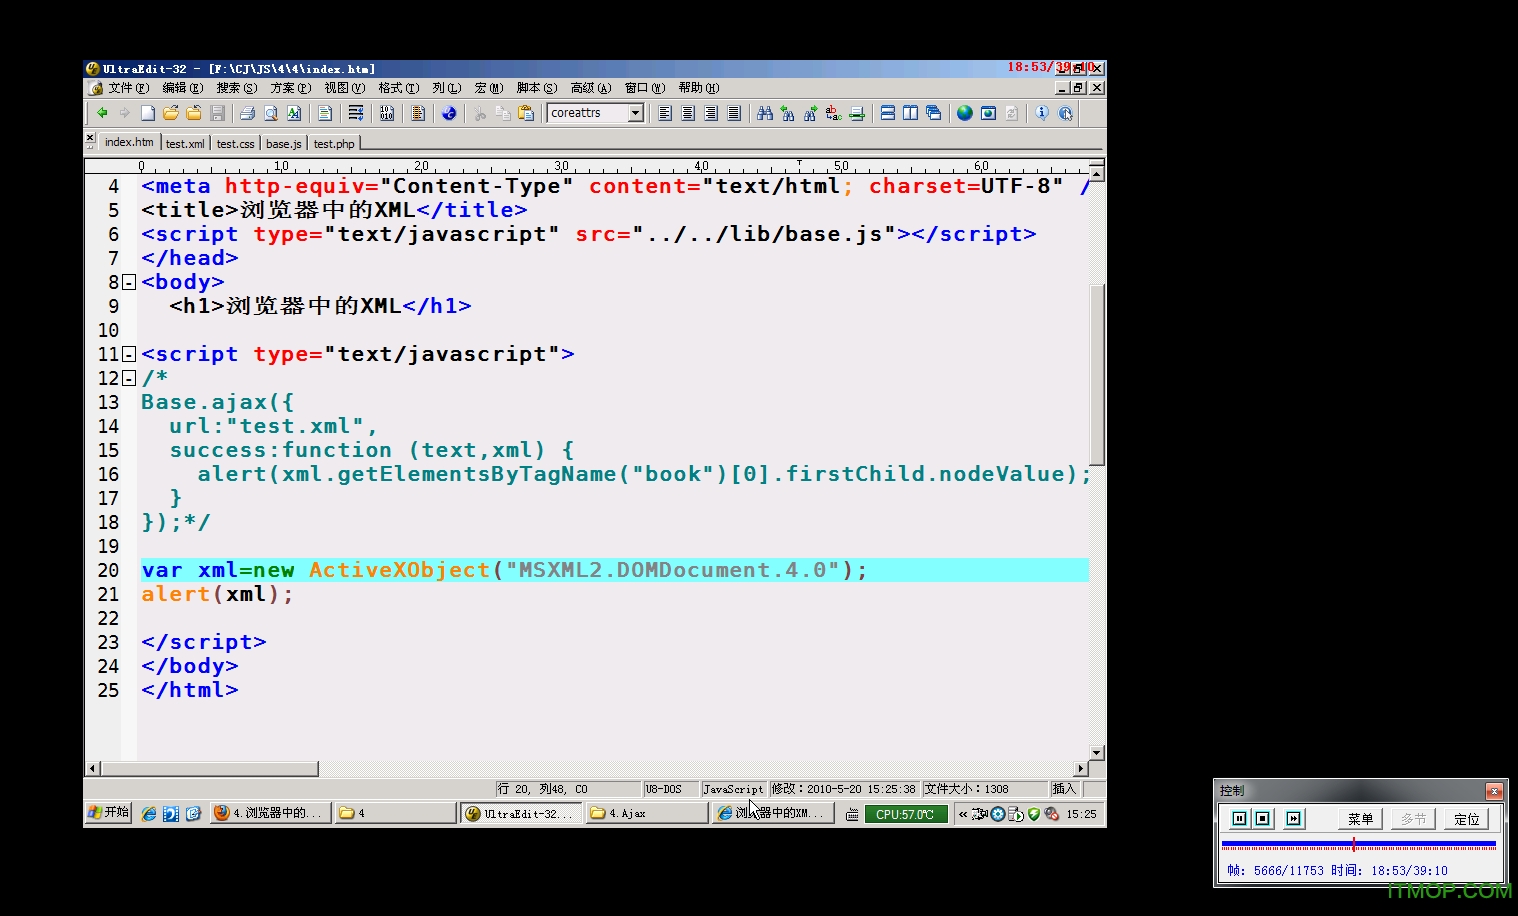The height and width of the screenshot is (916, 1518).
Task: Cut selection with the scissors icon
Action: click(480, 113)
